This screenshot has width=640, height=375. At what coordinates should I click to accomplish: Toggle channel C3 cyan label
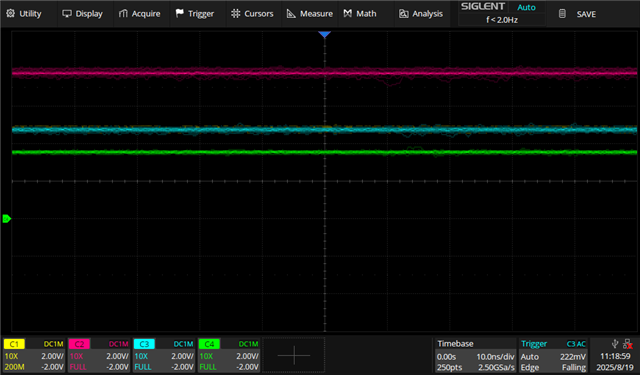(144, 344)
